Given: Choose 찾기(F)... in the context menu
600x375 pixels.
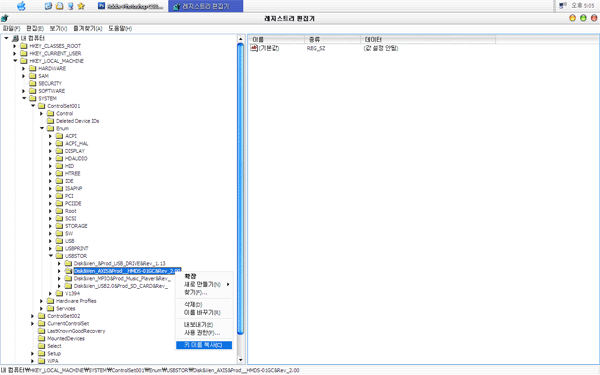Looking at the screenshot, I should coord(204,292).
